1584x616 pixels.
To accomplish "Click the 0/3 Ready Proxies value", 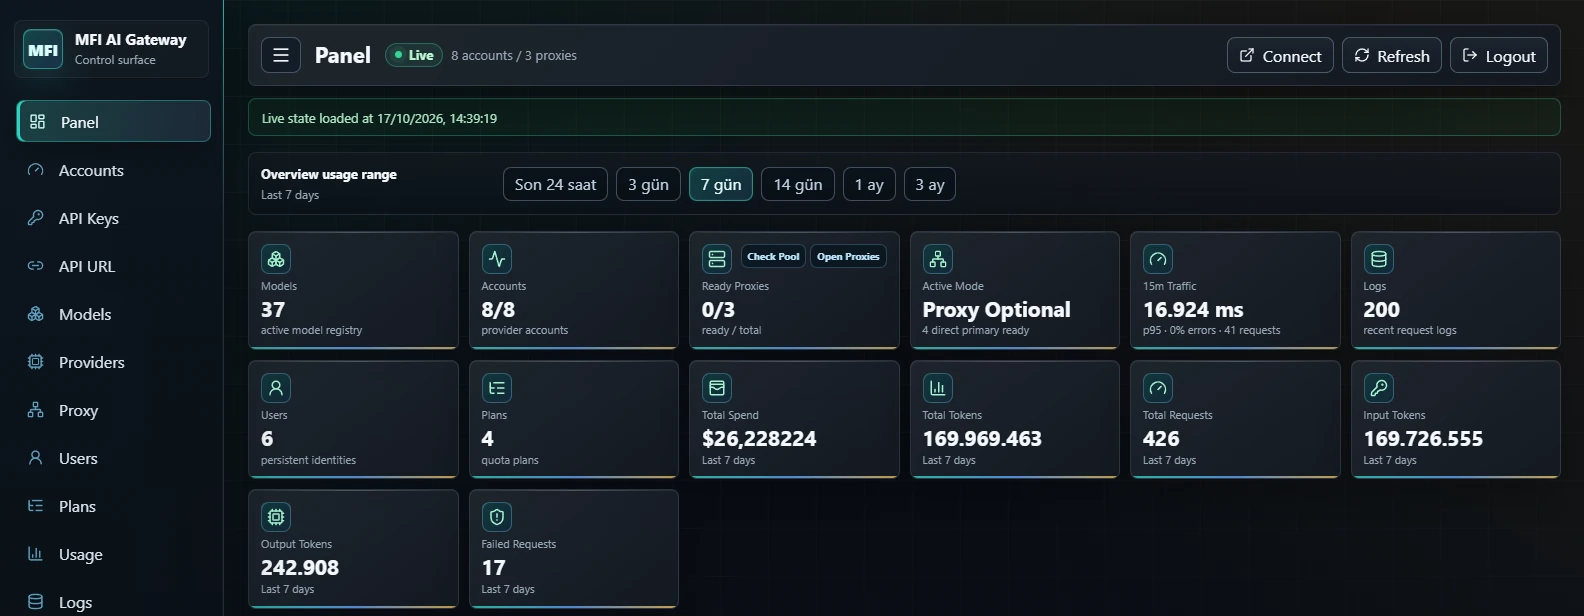I will [x=718, y=310].
